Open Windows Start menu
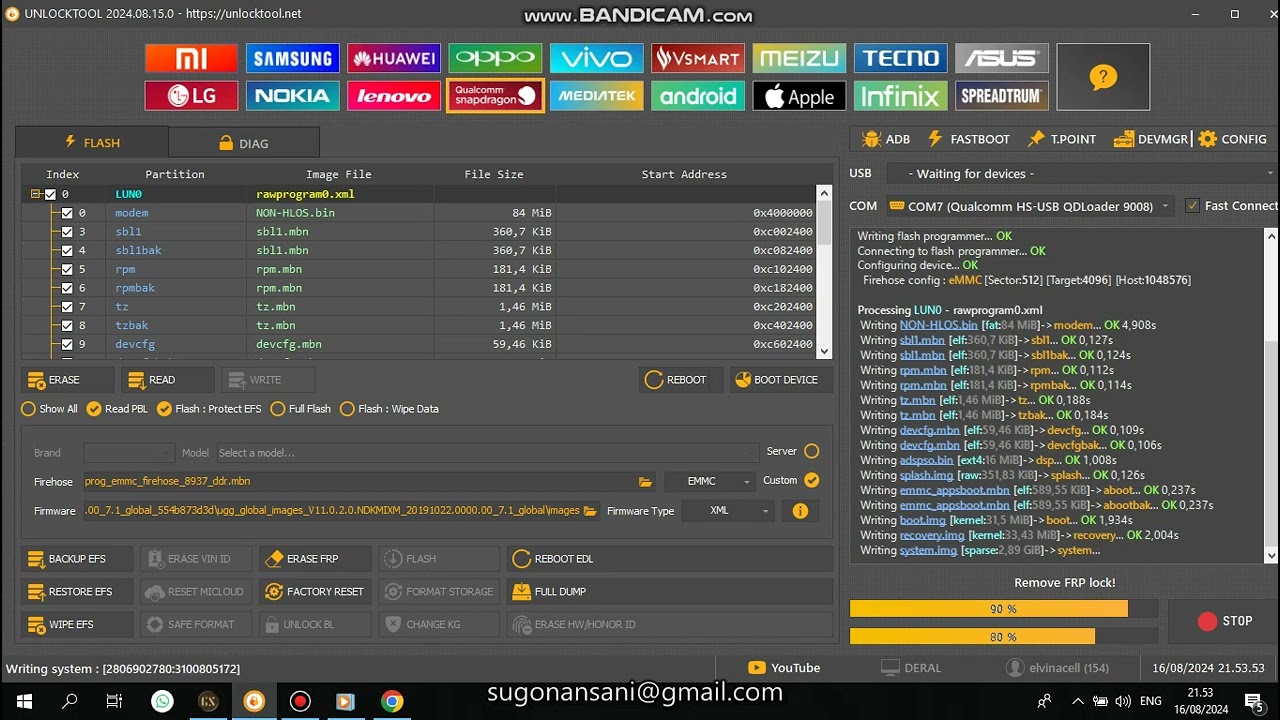The image size is (1280, 720). [x=24, y=701]
